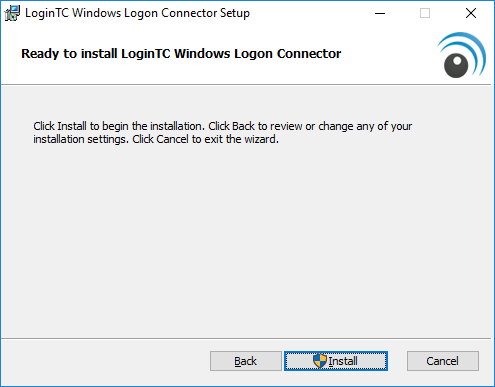
Task: Click the LoginTC logo in header
Action: [462, 55]
